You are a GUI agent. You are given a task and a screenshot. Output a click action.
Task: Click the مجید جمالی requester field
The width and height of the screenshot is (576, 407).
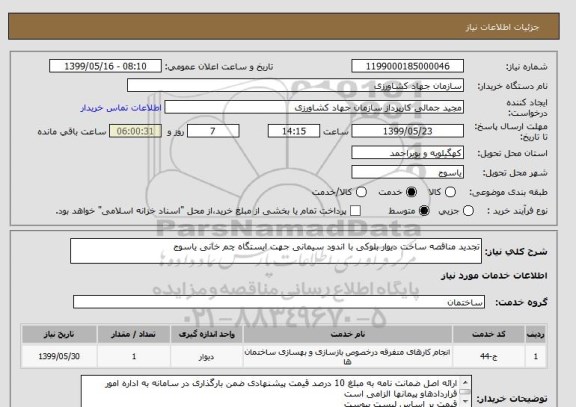pos(314,108)
